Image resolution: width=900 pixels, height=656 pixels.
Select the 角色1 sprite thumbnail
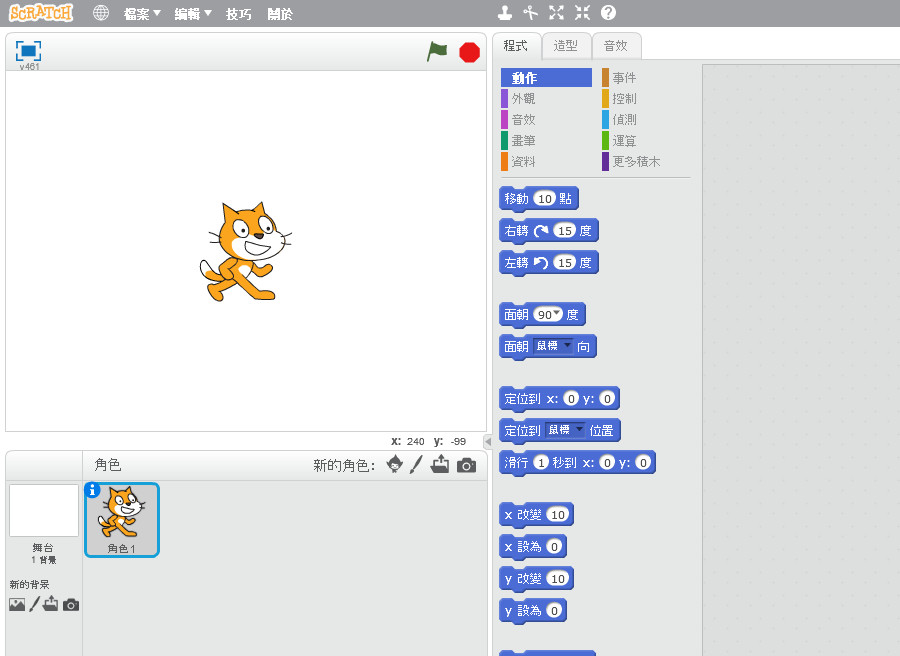[122, 520]
